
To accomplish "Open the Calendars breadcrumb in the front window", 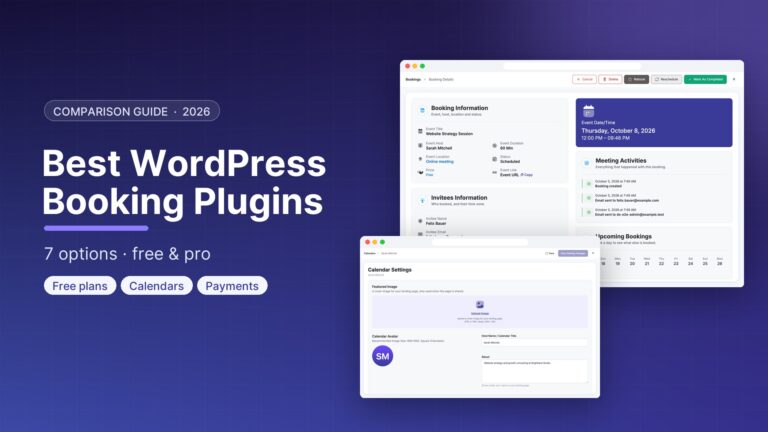I will point(370,253).
